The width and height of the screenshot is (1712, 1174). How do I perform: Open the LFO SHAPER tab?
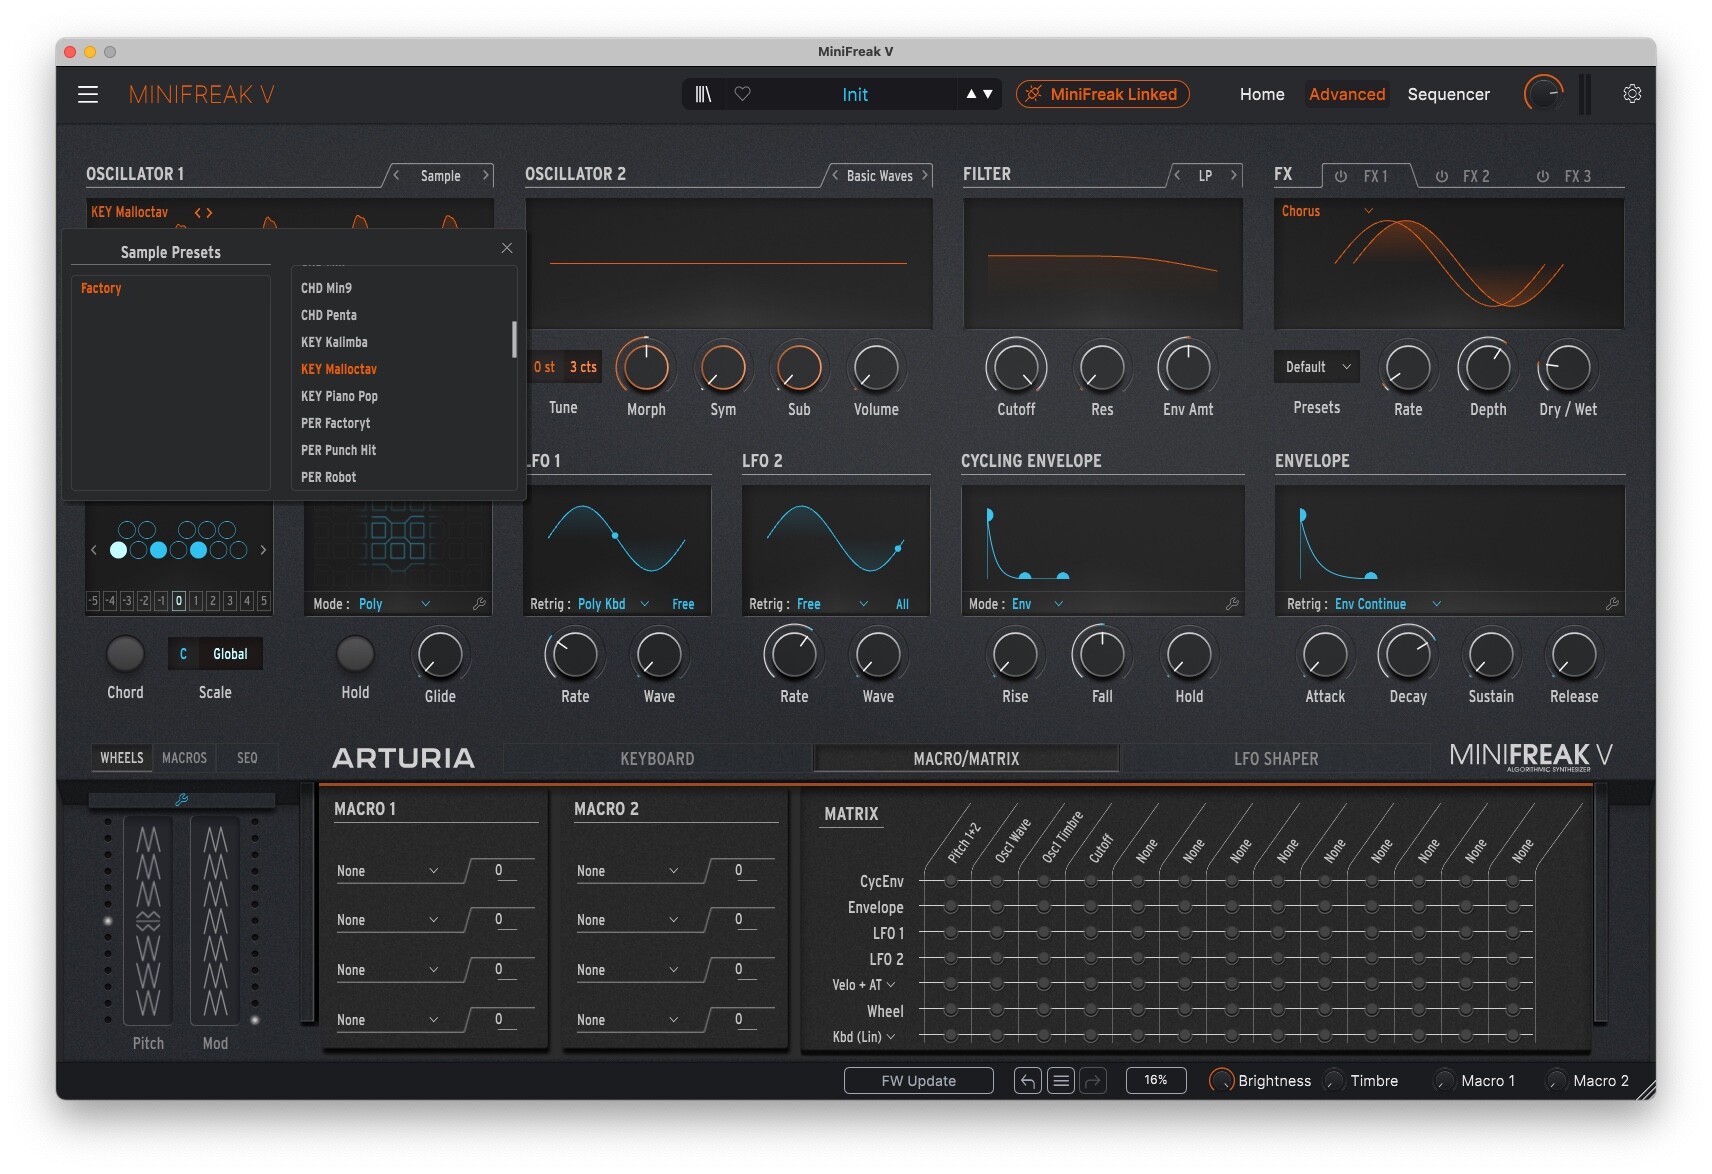click(x=1276, y=759)
